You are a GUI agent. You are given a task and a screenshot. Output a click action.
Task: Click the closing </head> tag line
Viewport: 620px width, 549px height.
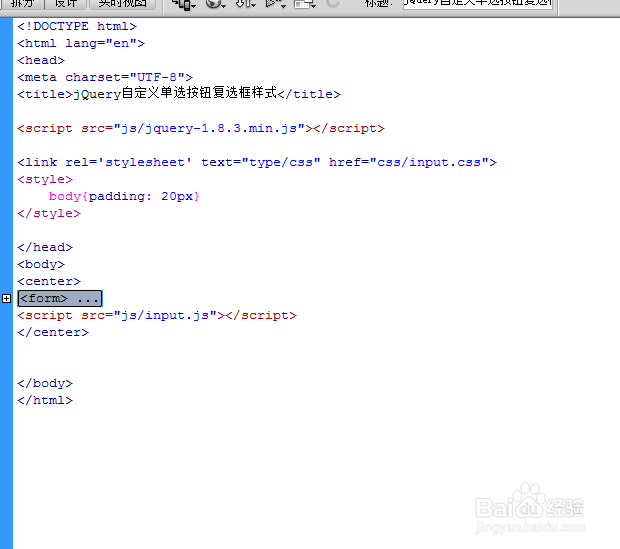click(x=45, y=248)
